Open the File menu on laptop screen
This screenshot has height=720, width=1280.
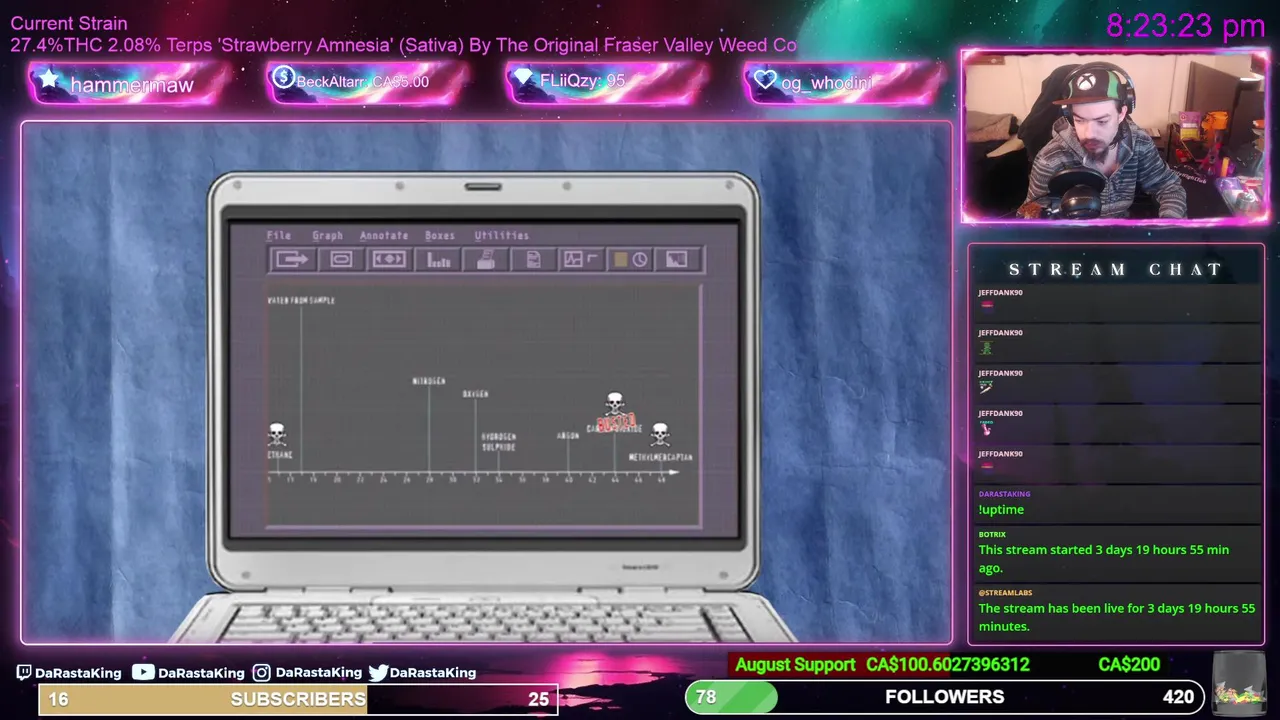click(278, 236)
